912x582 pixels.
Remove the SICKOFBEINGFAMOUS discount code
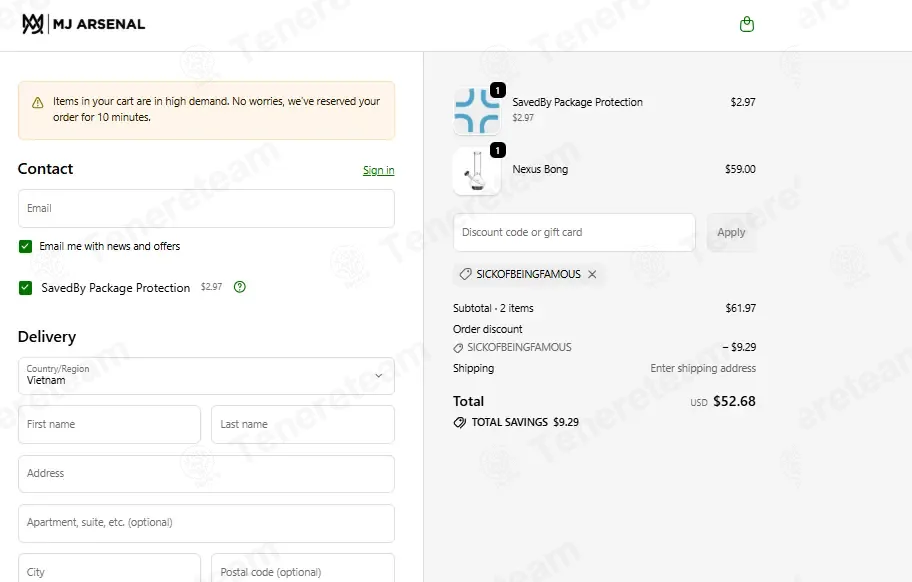point(592,274)
